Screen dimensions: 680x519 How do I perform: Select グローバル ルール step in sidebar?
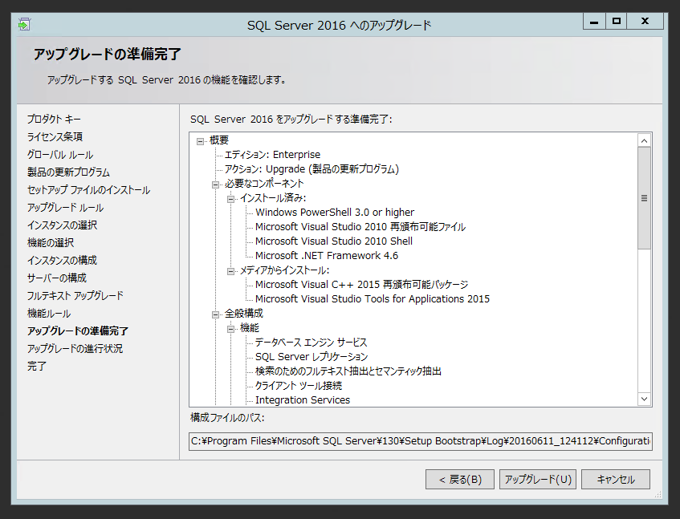[60, 154]
